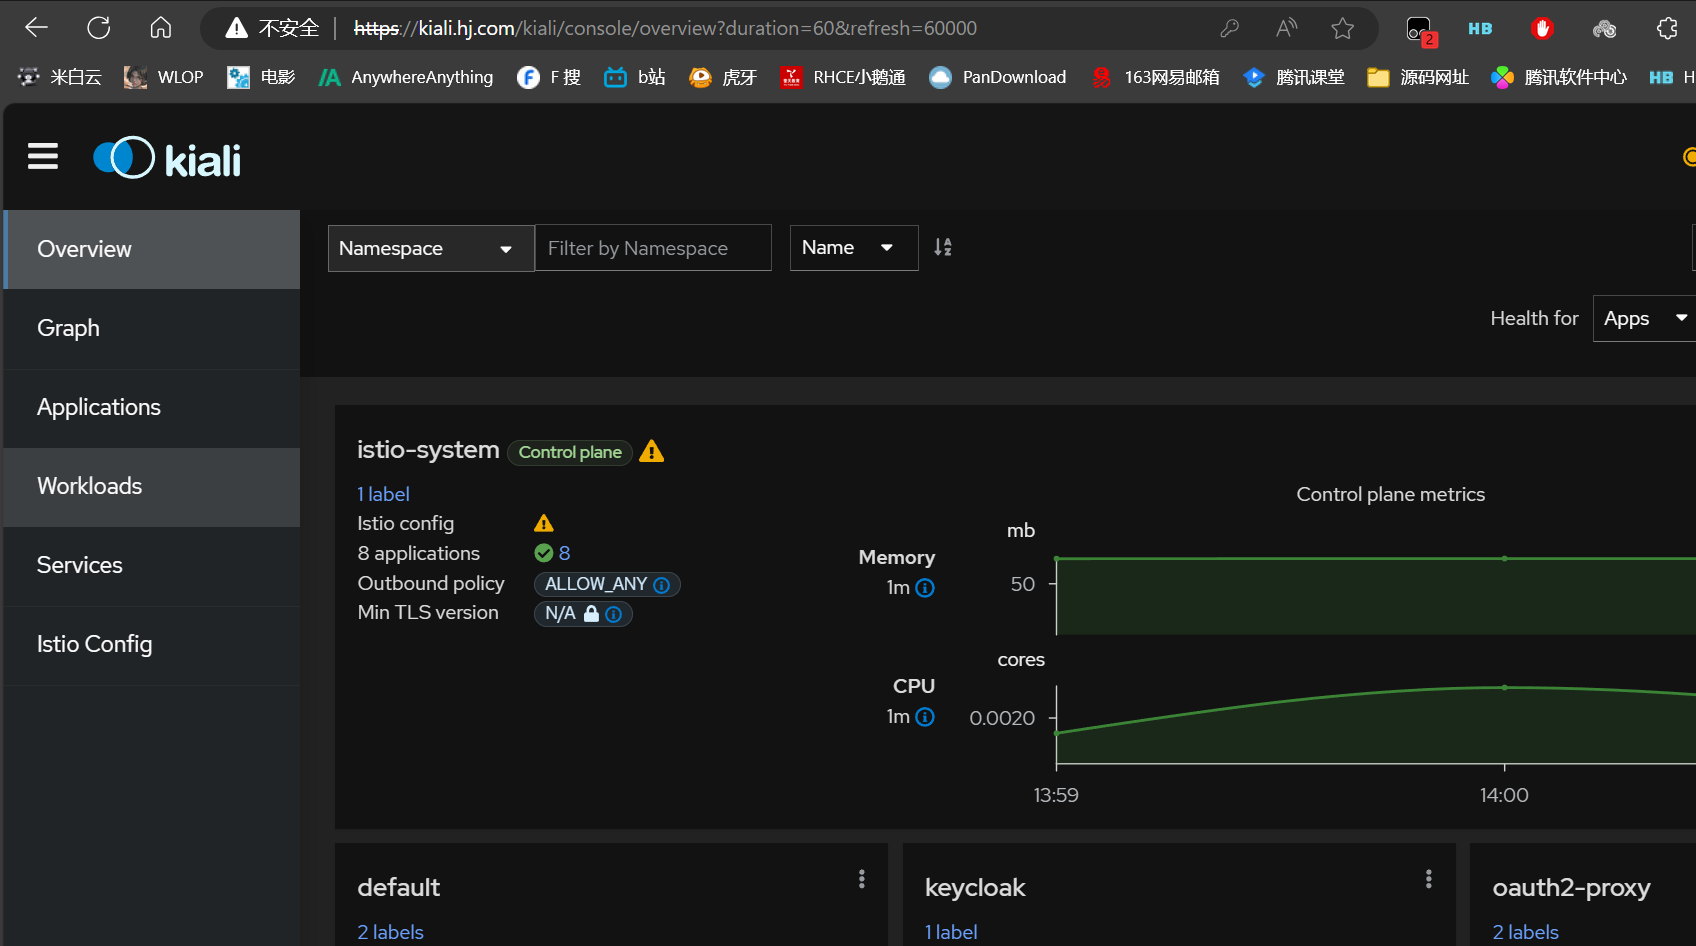Image resolution: width=1696 pixels, height=946 pixels.
Task: Click the default namespace 2 labels link
Action: coord(390,932)
